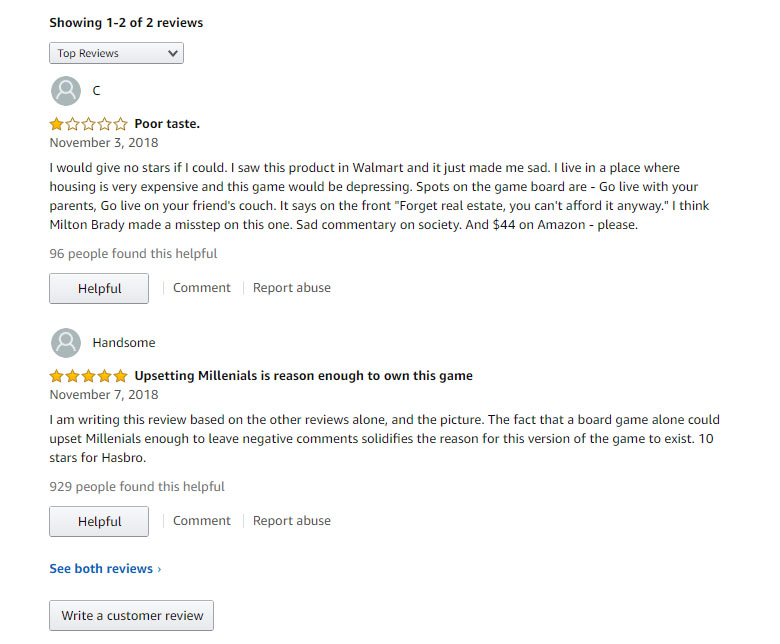Open reviewer name C profile
The height and width of the screenshot is (644, 780).
tap(97, 91)
